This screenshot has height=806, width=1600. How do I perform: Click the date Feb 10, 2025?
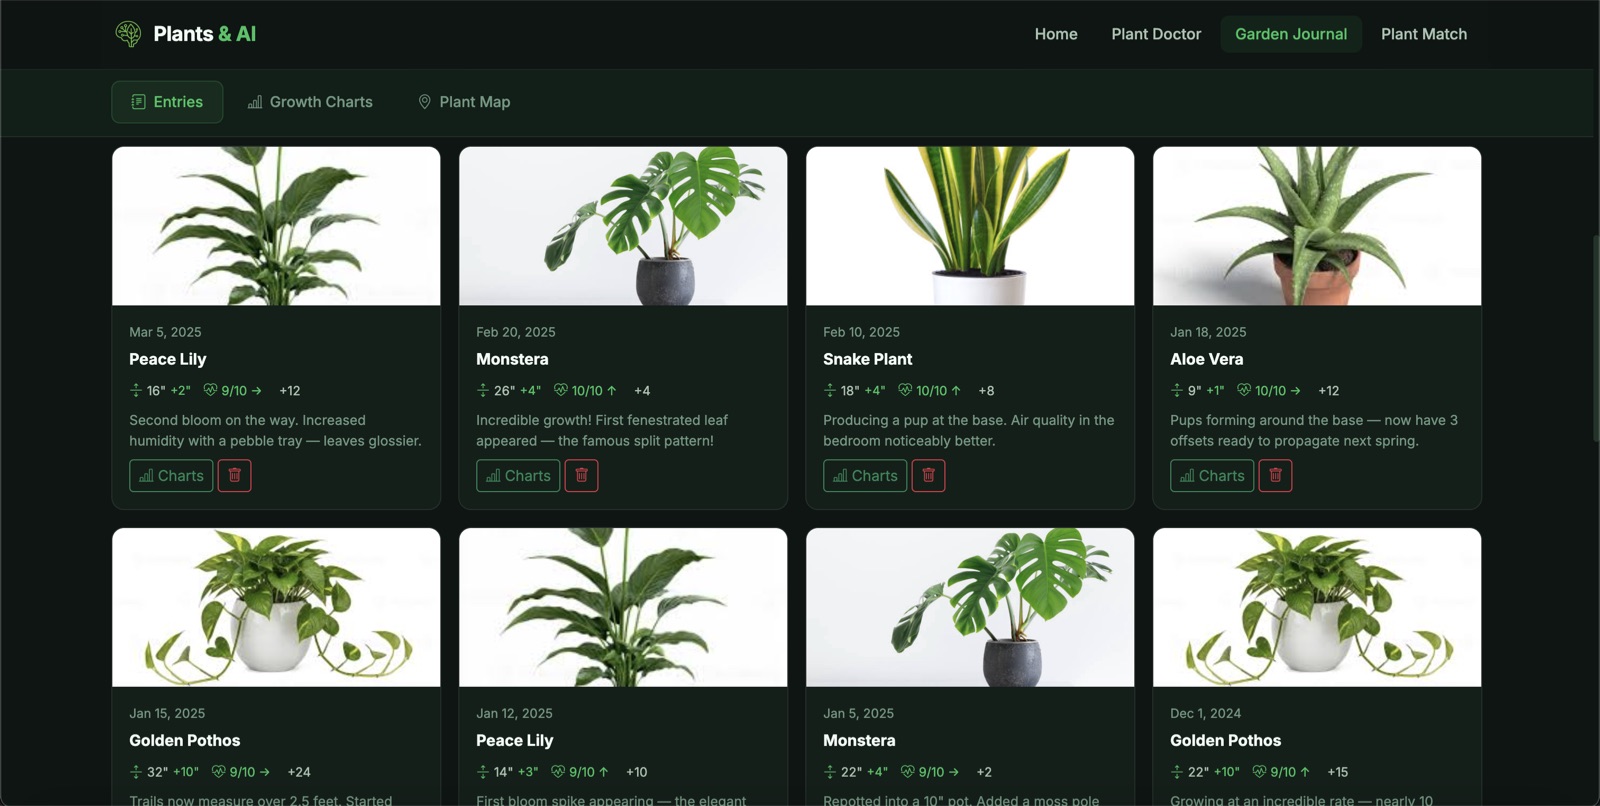(x=861, y=332)
